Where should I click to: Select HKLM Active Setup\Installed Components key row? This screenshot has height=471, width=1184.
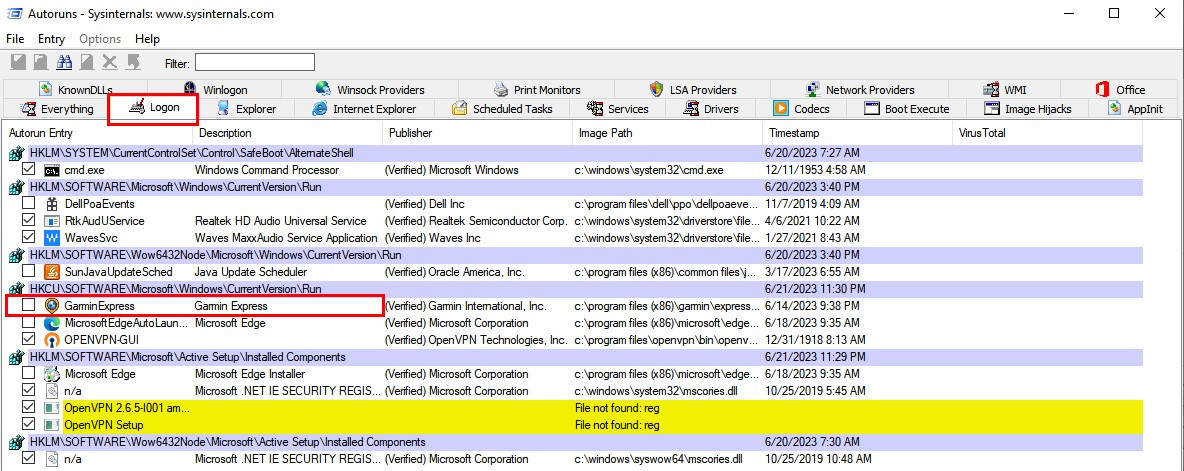pyautogui.click(x=574, y=357)
